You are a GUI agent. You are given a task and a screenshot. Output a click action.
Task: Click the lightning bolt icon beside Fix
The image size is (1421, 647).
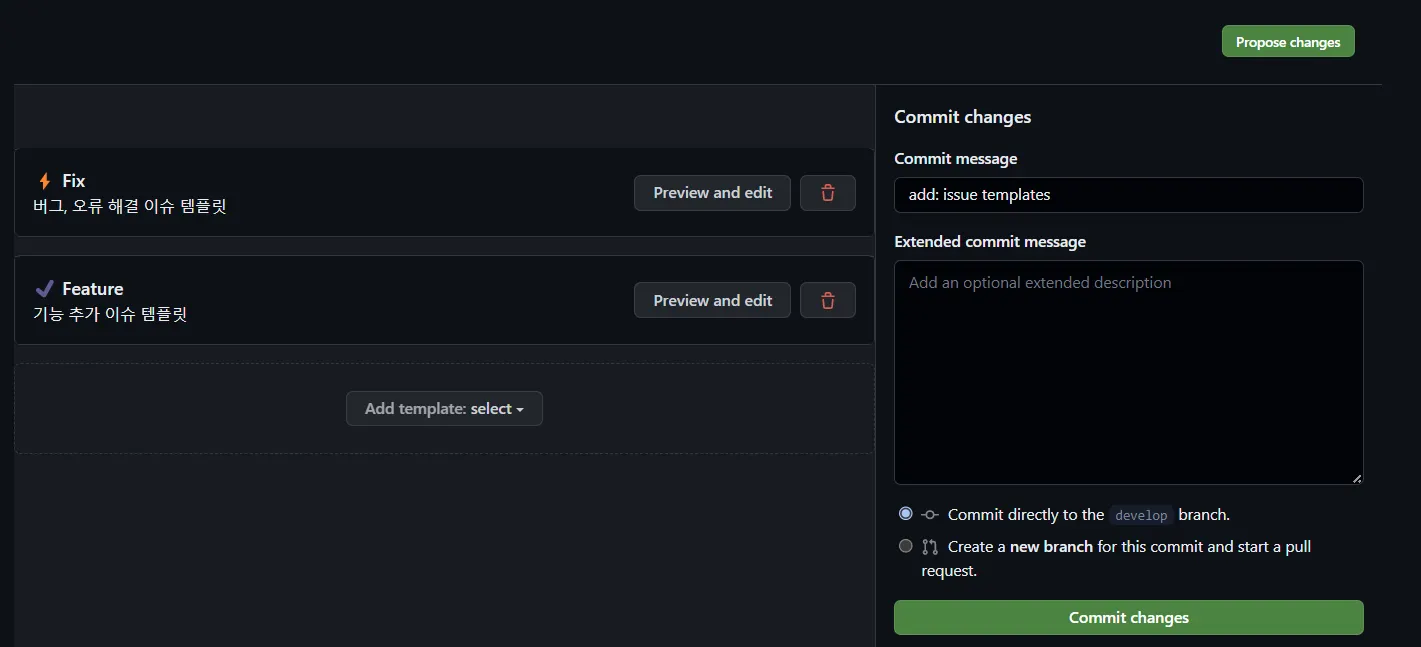point(44,181)
